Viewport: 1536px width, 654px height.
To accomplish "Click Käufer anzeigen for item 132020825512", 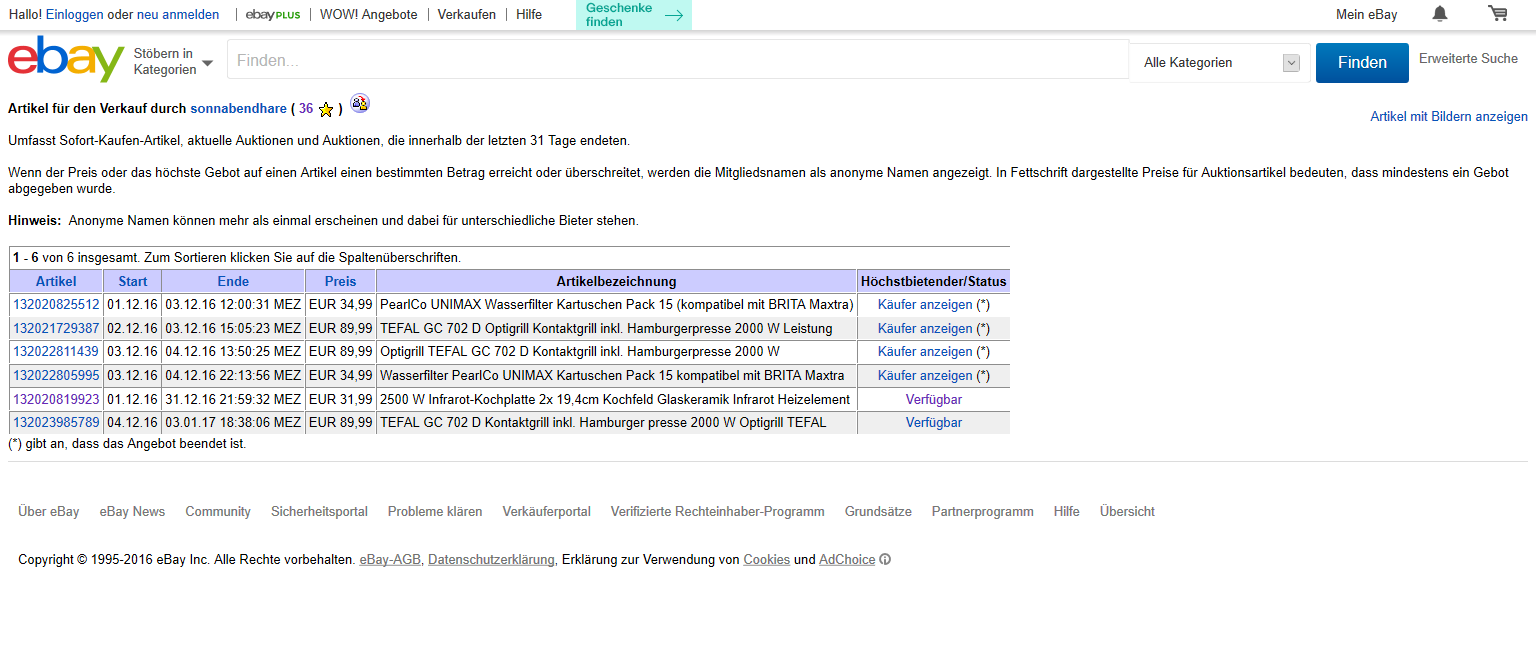I will click(925, 305).
